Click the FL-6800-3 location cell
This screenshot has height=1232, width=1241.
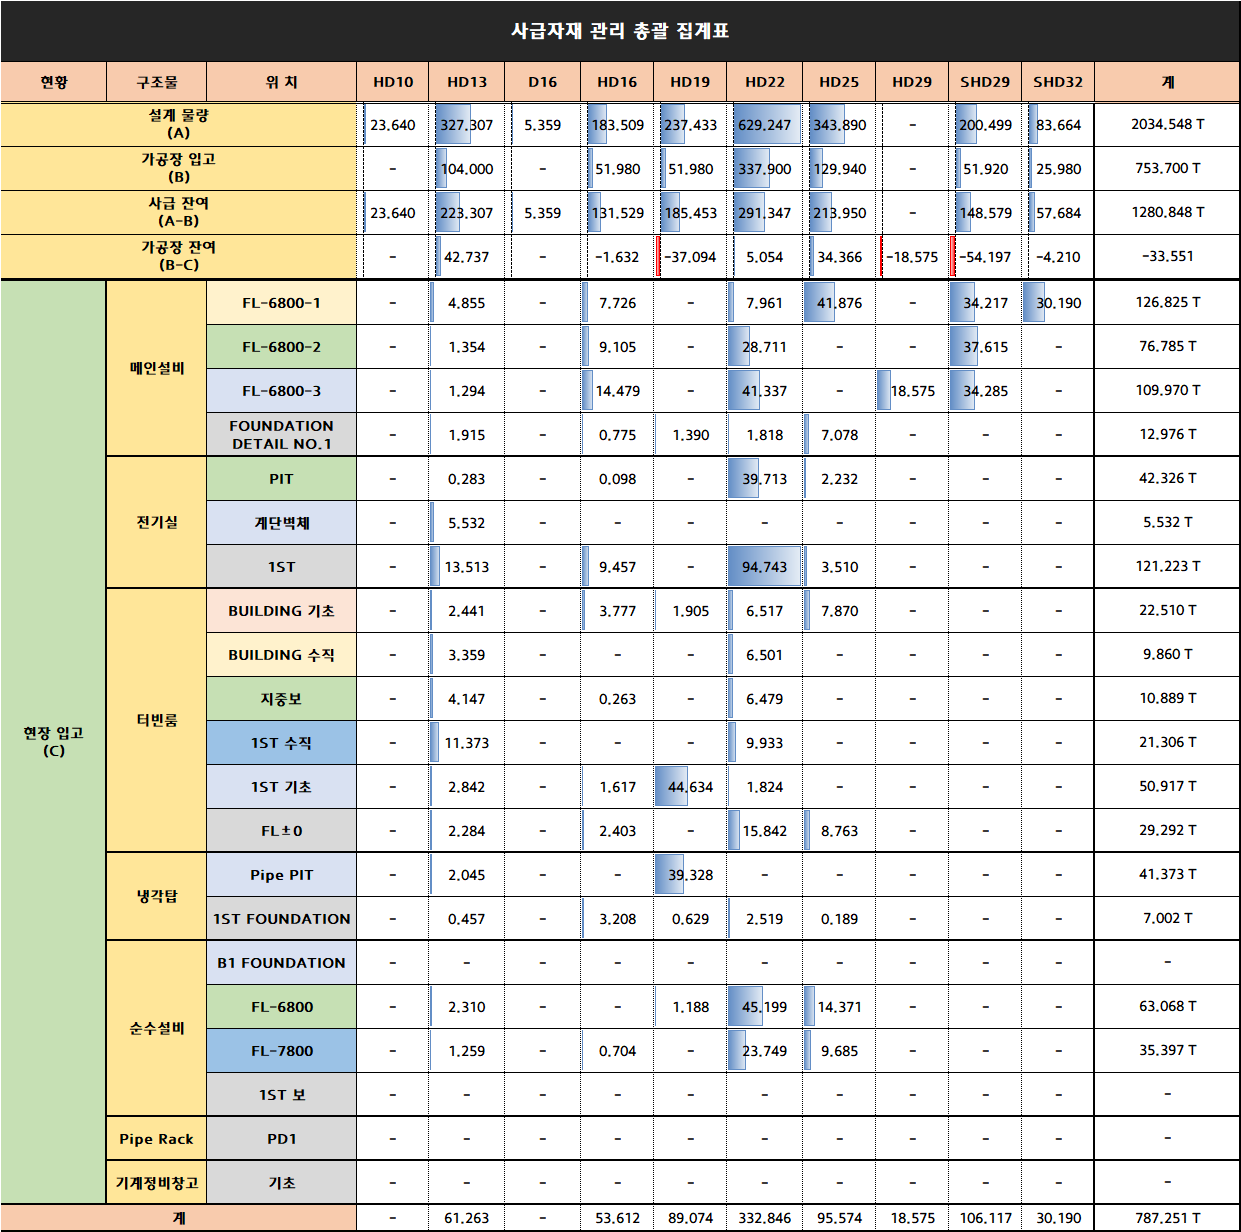point(282,391)
